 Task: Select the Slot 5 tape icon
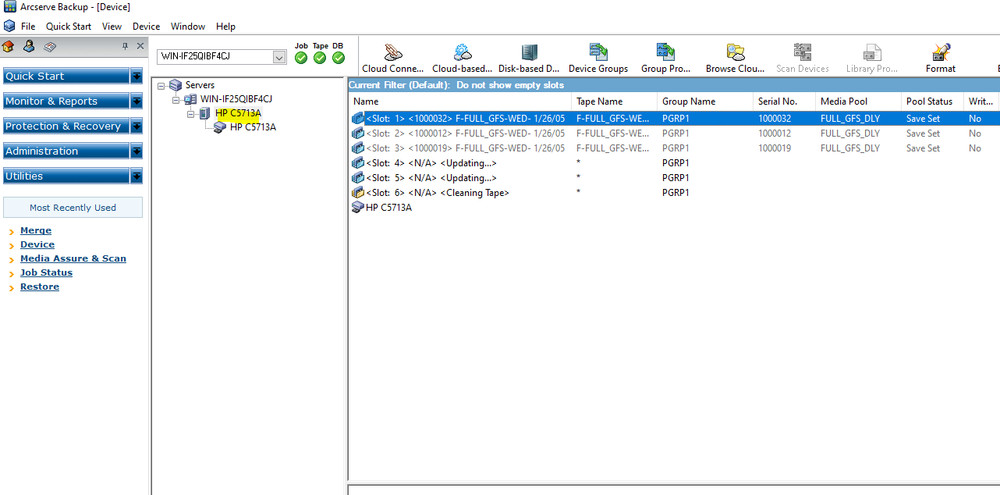coord(358,177)
